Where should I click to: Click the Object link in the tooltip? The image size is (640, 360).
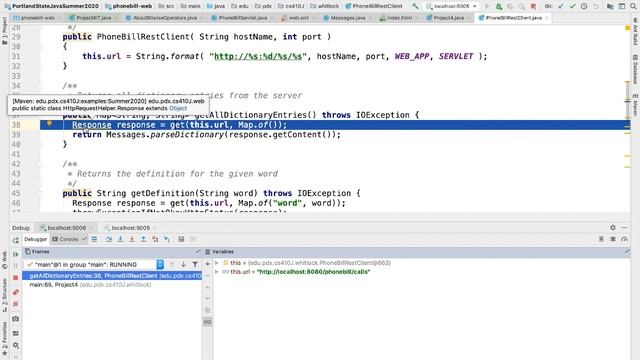pyautogui.click(x=178, y=108)
